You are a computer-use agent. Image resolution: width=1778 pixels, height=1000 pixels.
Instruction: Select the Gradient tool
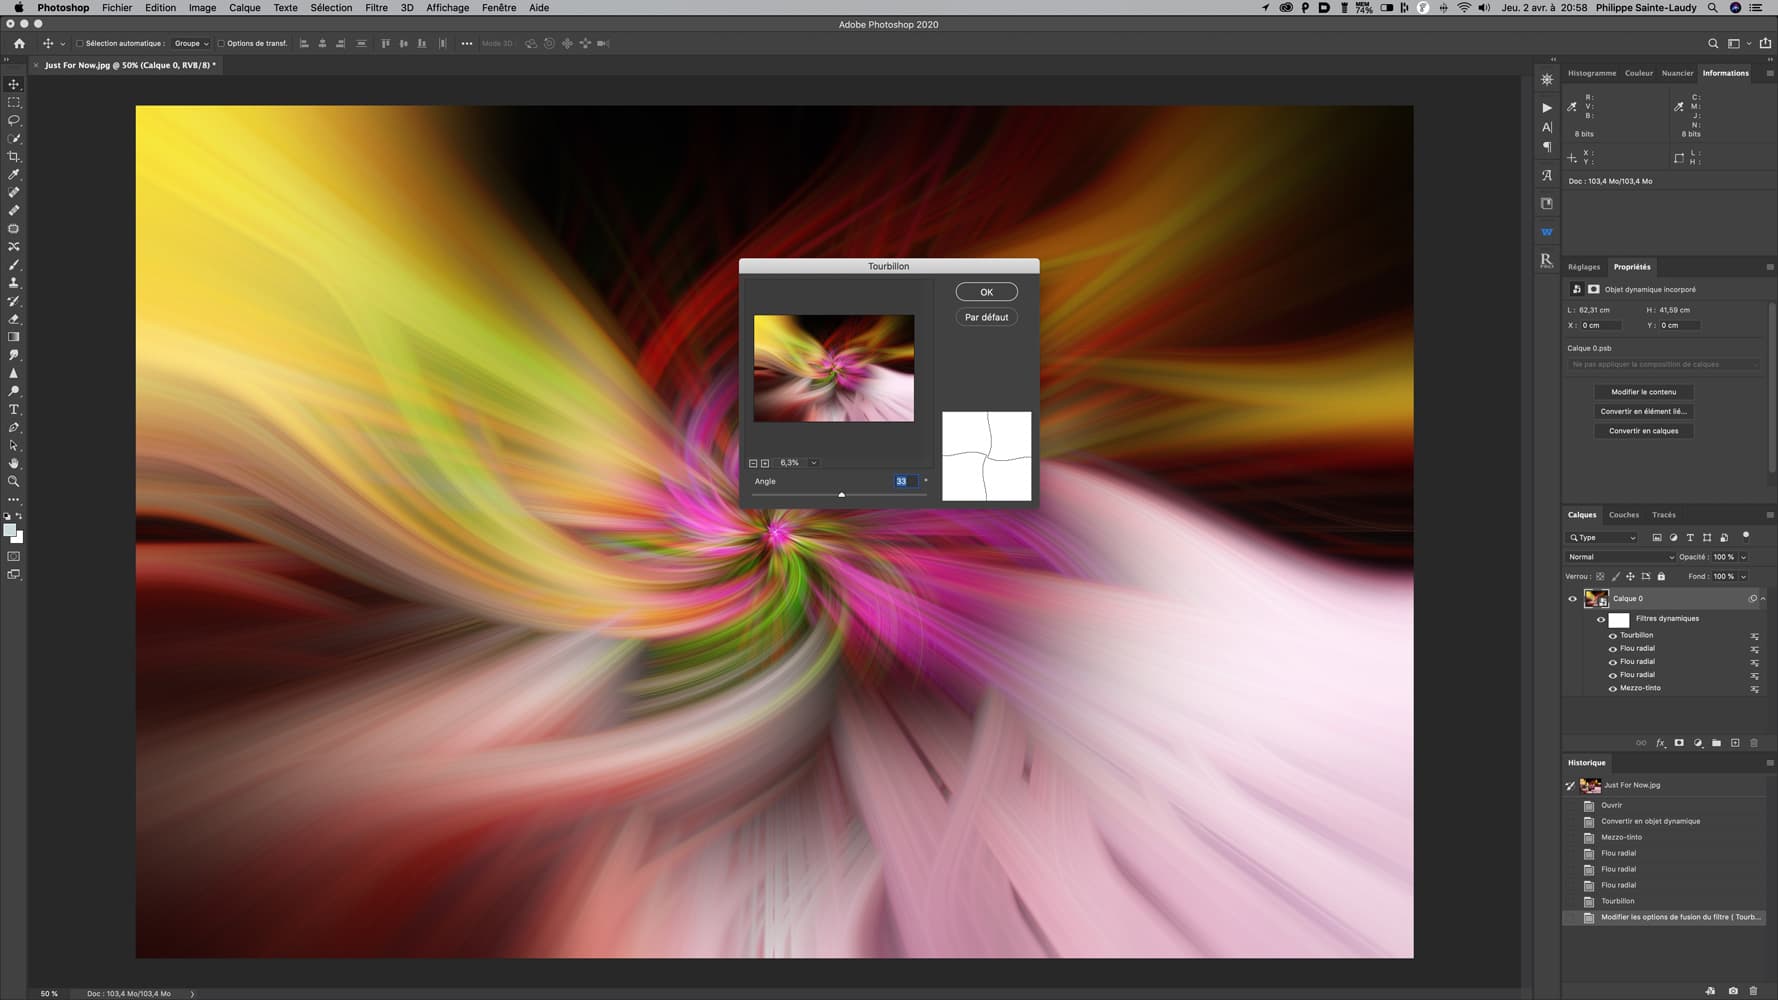(14, 337)
